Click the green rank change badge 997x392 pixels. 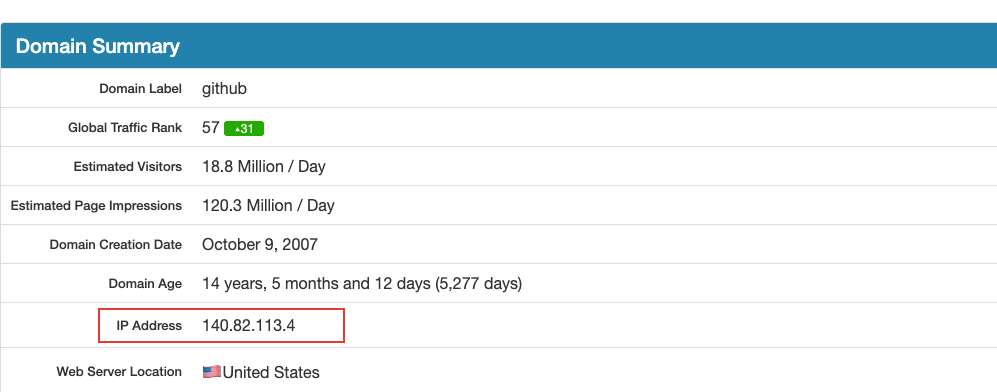point(244,128)
